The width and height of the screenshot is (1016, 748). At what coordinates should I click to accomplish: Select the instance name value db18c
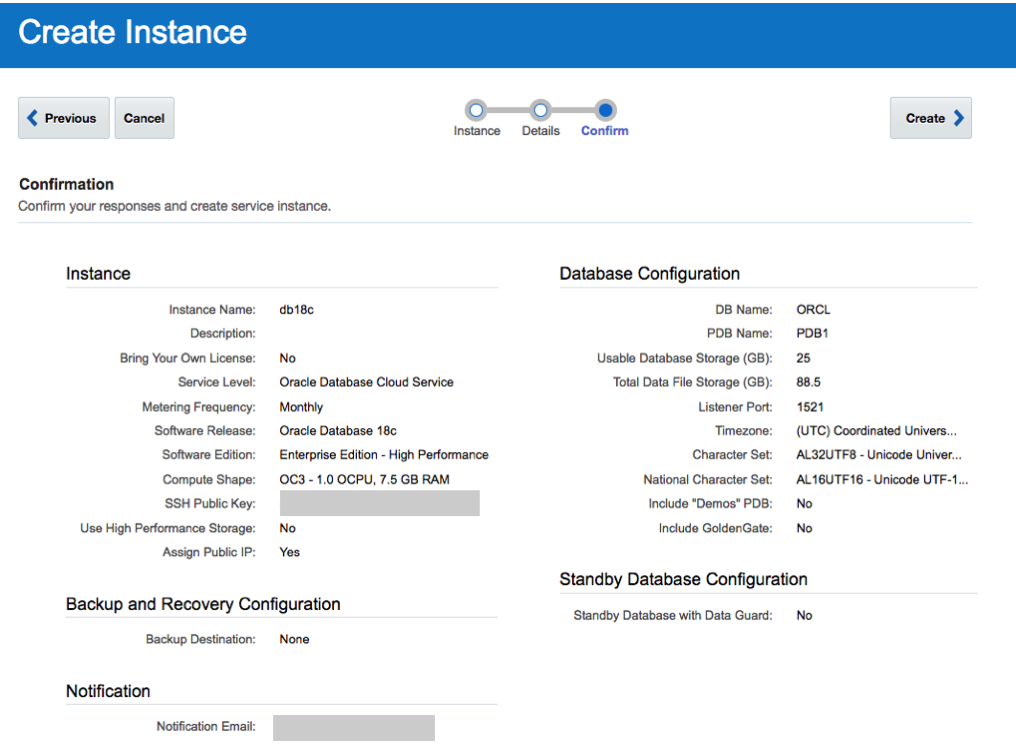[x=297, y=310]
